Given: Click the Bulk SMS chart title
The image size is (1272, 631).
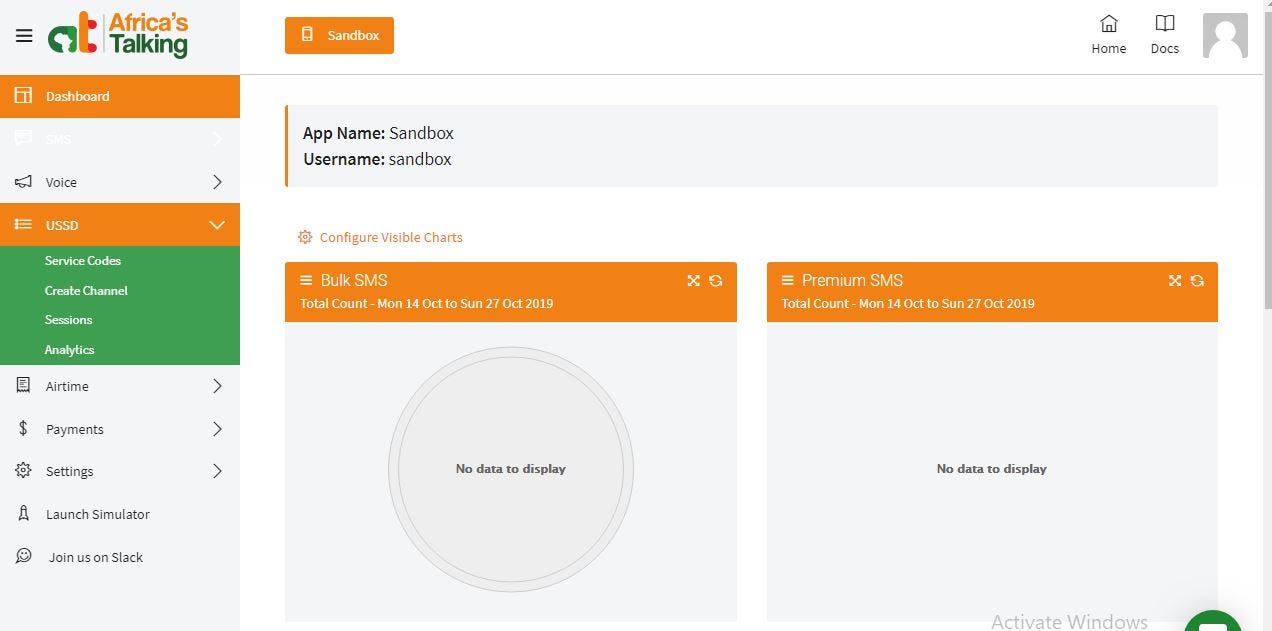Looking at the screenshot, I should 354,280.
